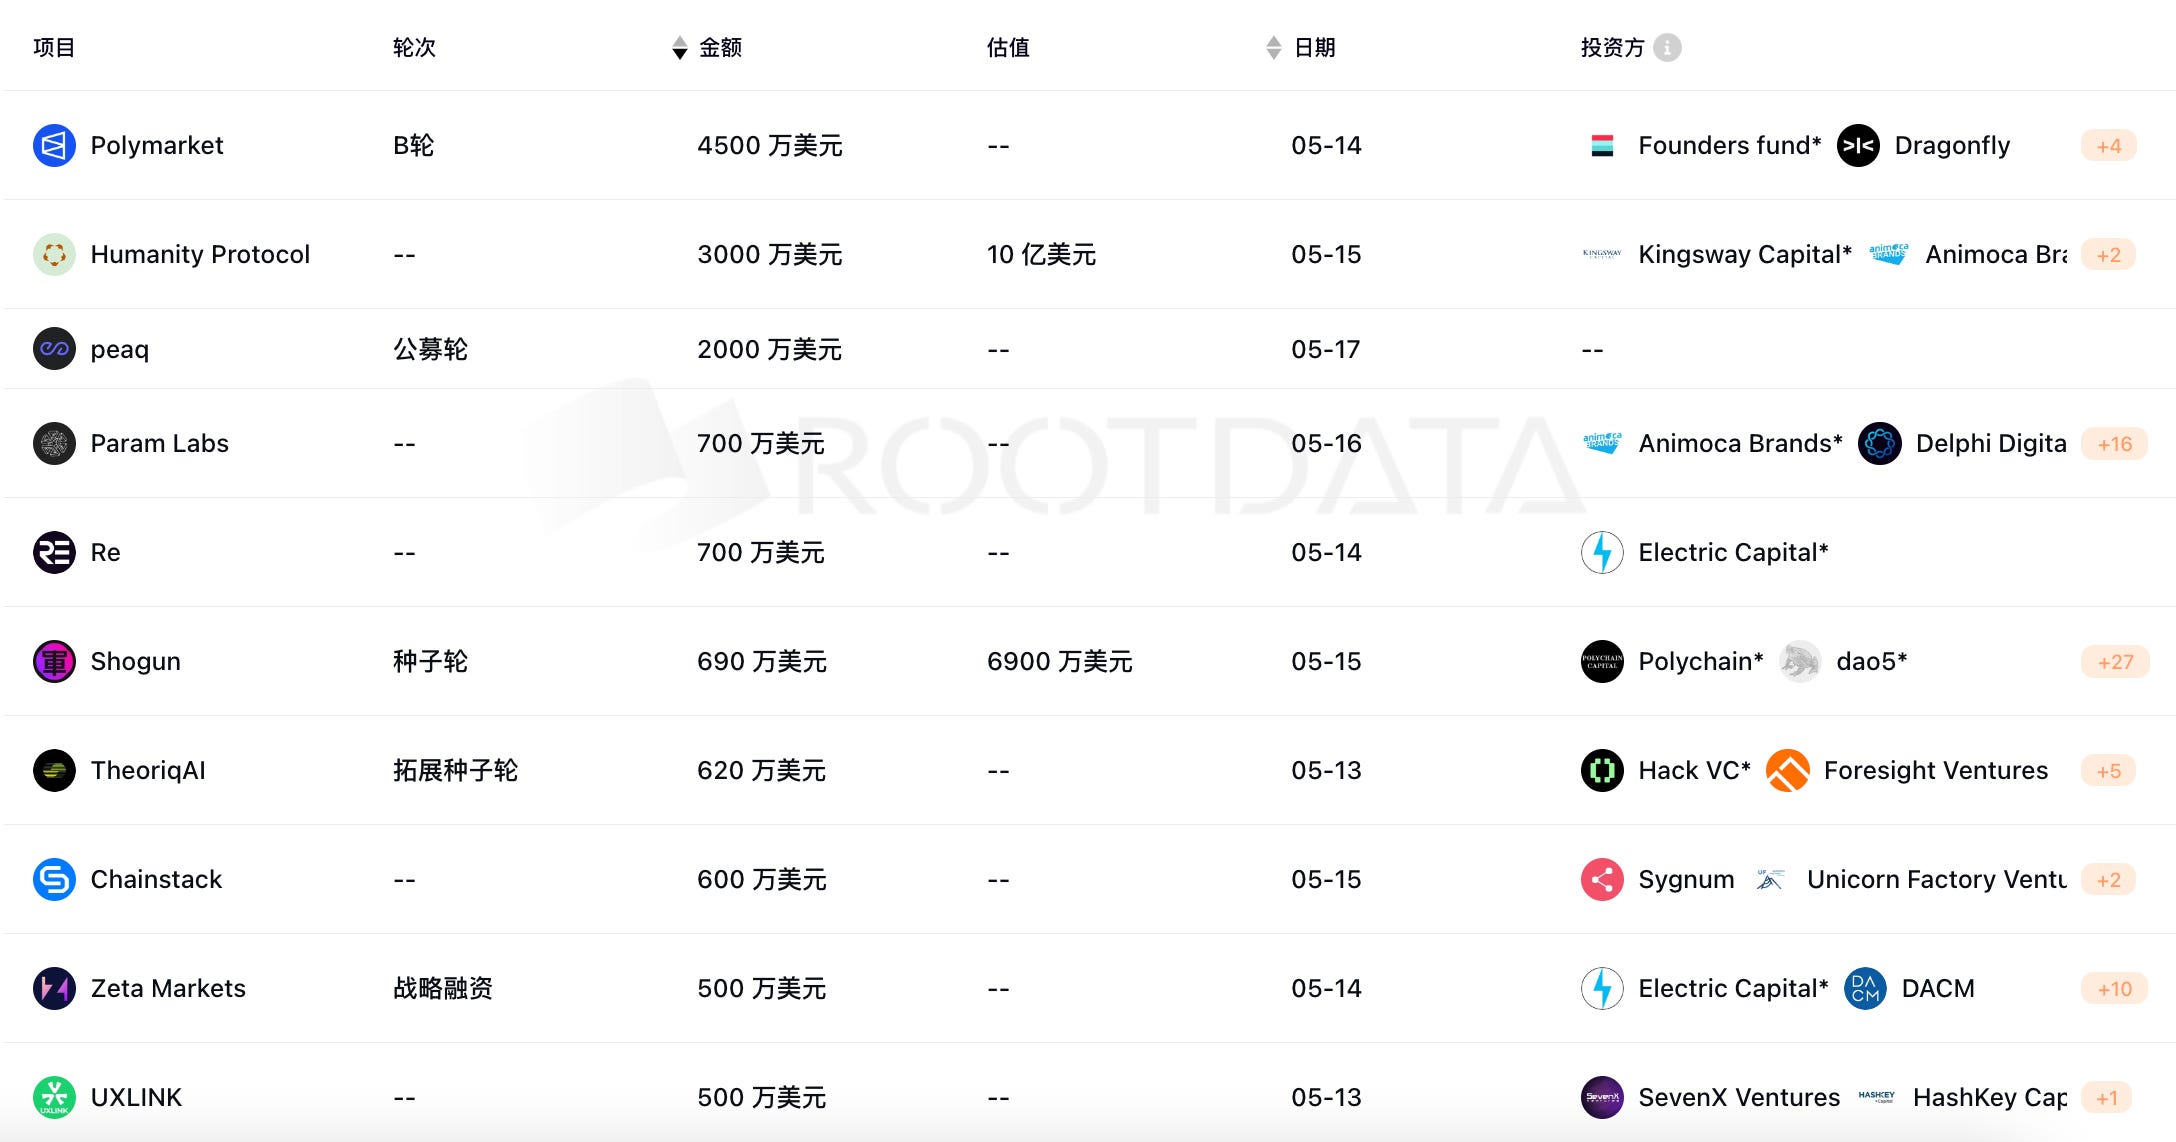Click the Polymarket project logo

(x=55, y=145)
